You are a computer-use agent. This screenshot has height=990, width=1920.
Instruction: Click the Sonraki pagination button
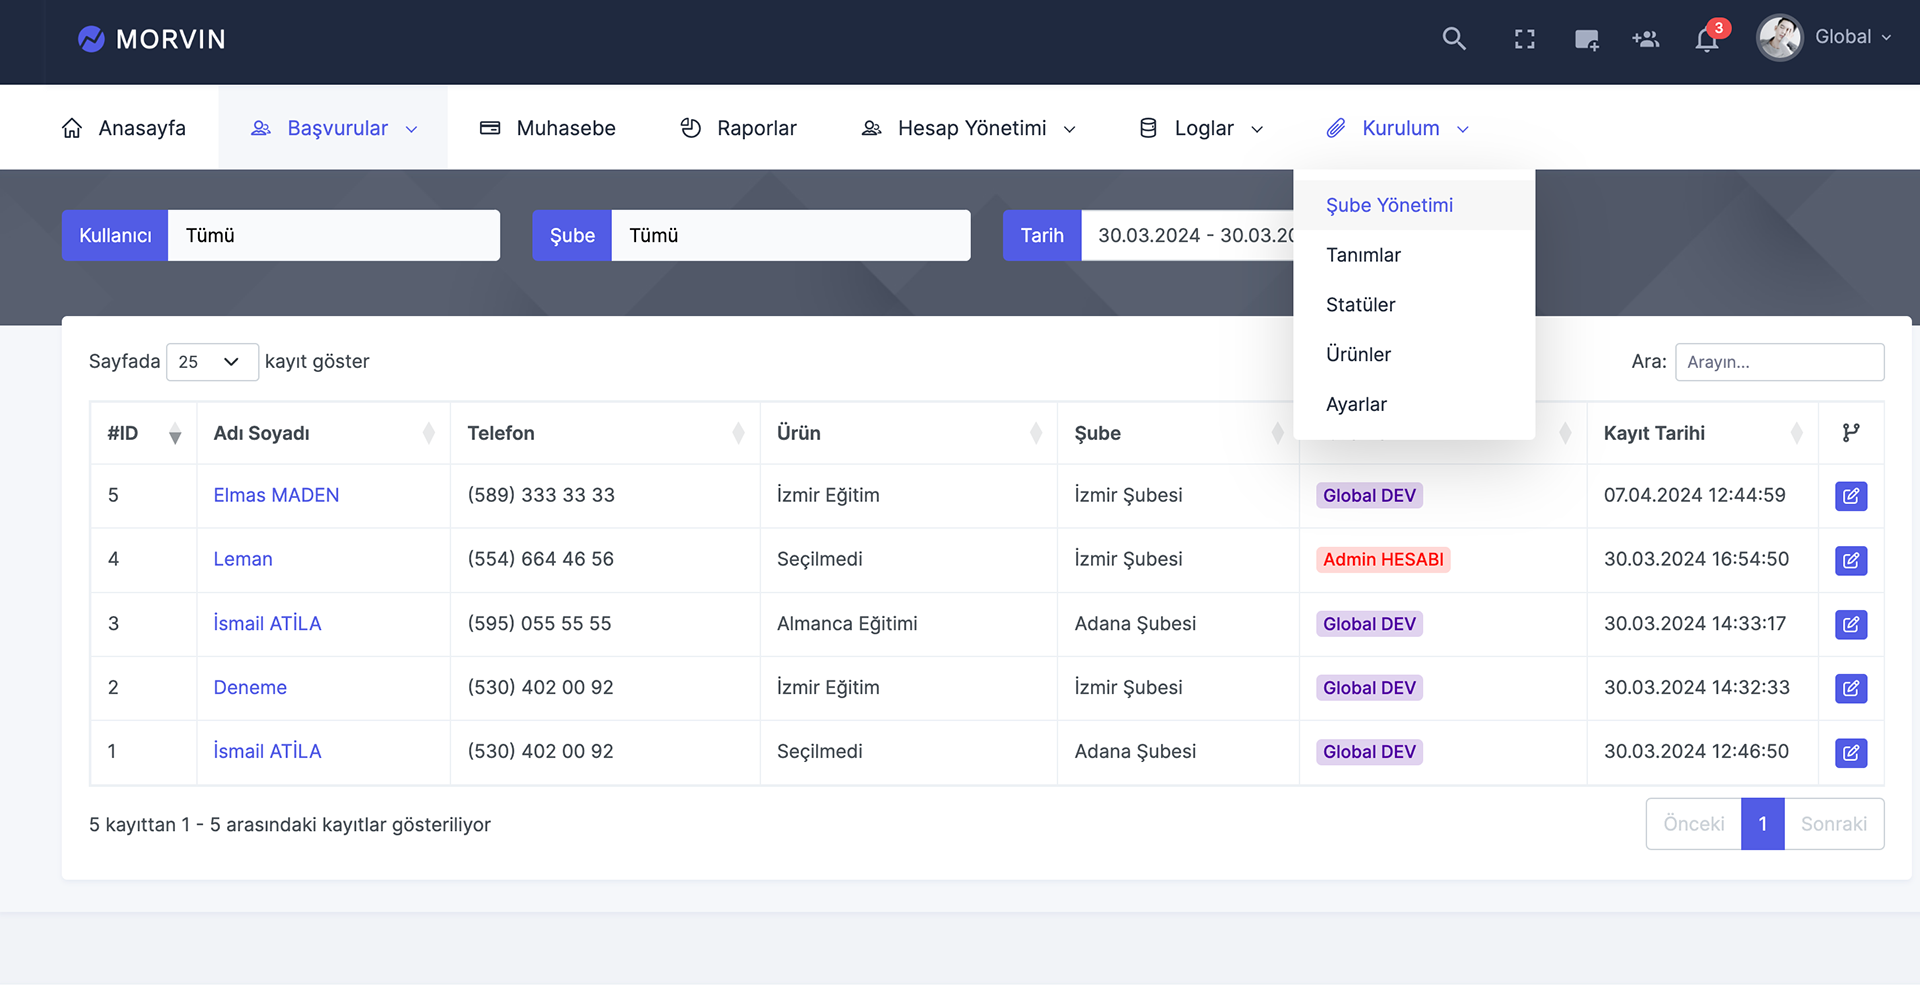coord(1834,824)
